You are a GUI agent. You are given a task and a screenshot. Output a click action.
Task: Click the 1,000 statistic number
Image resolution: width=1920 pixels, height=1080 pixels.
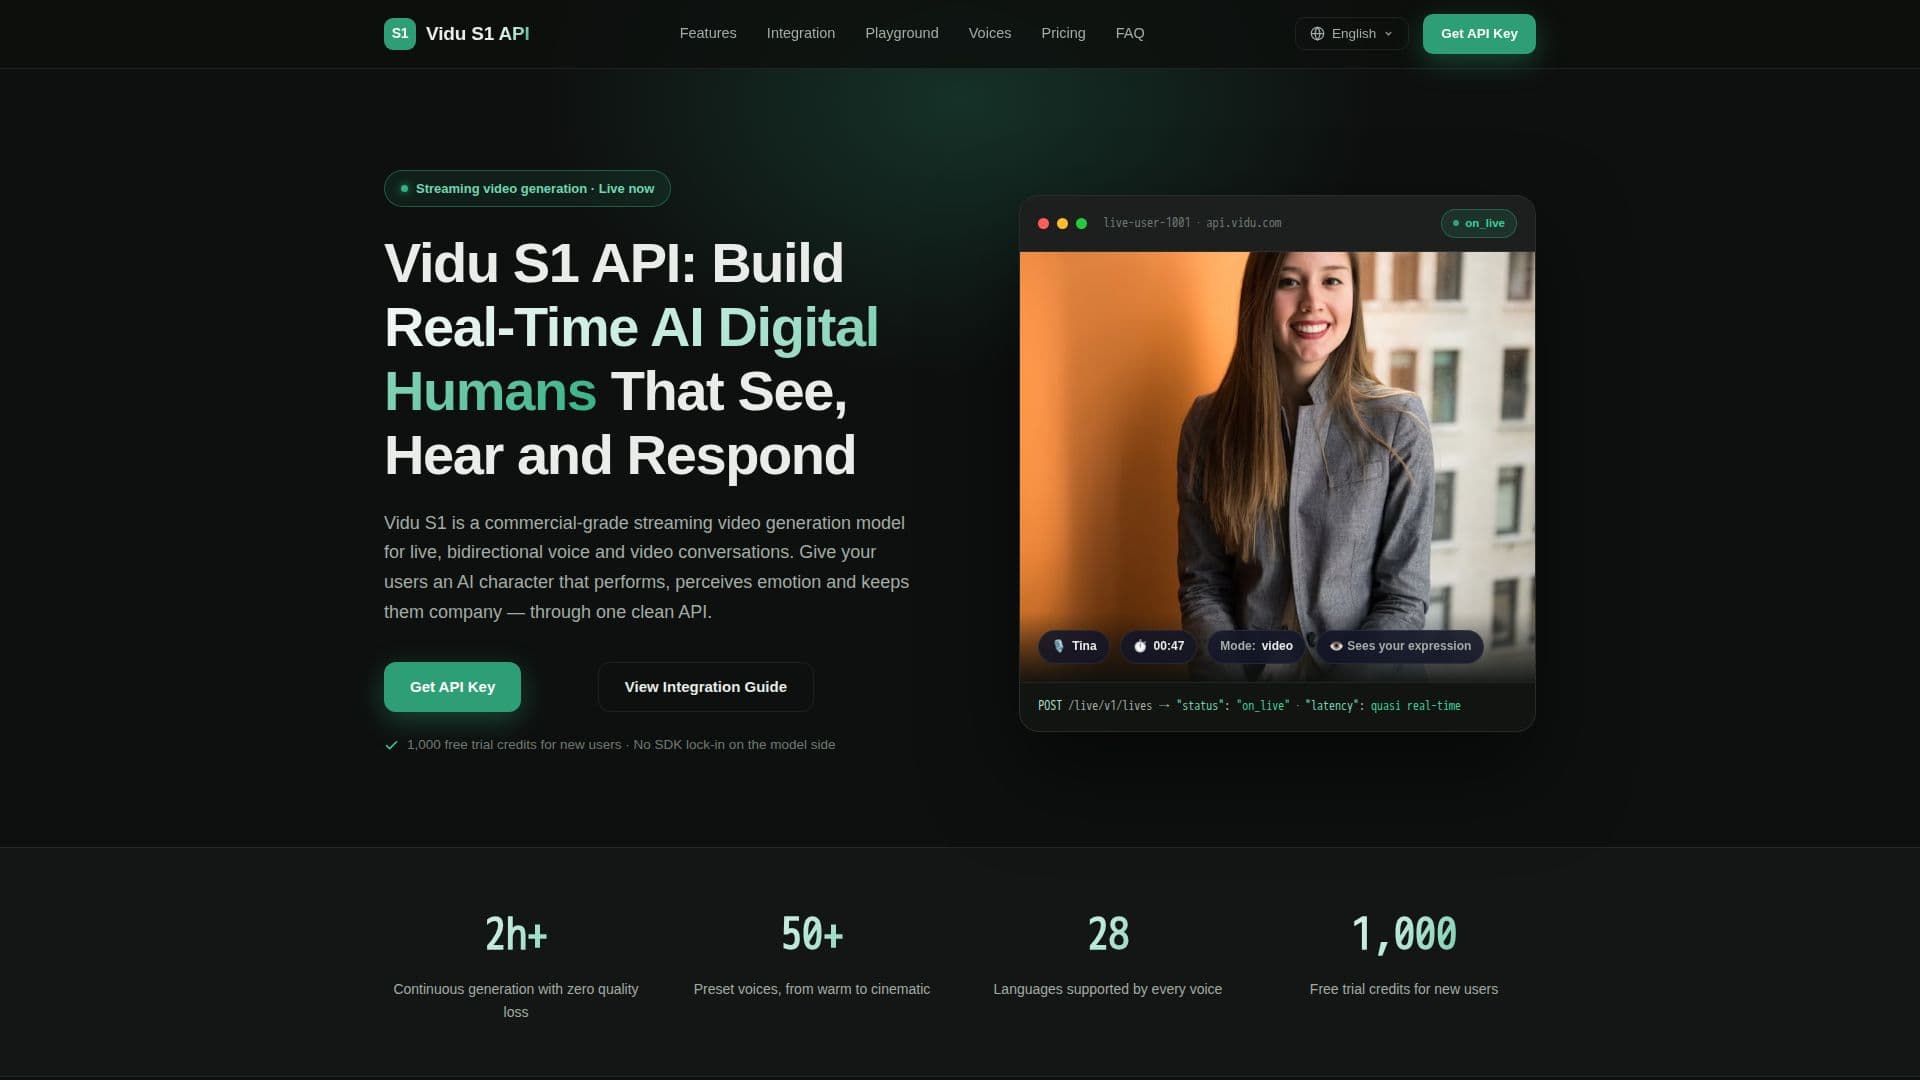[x=1404, y=934]
